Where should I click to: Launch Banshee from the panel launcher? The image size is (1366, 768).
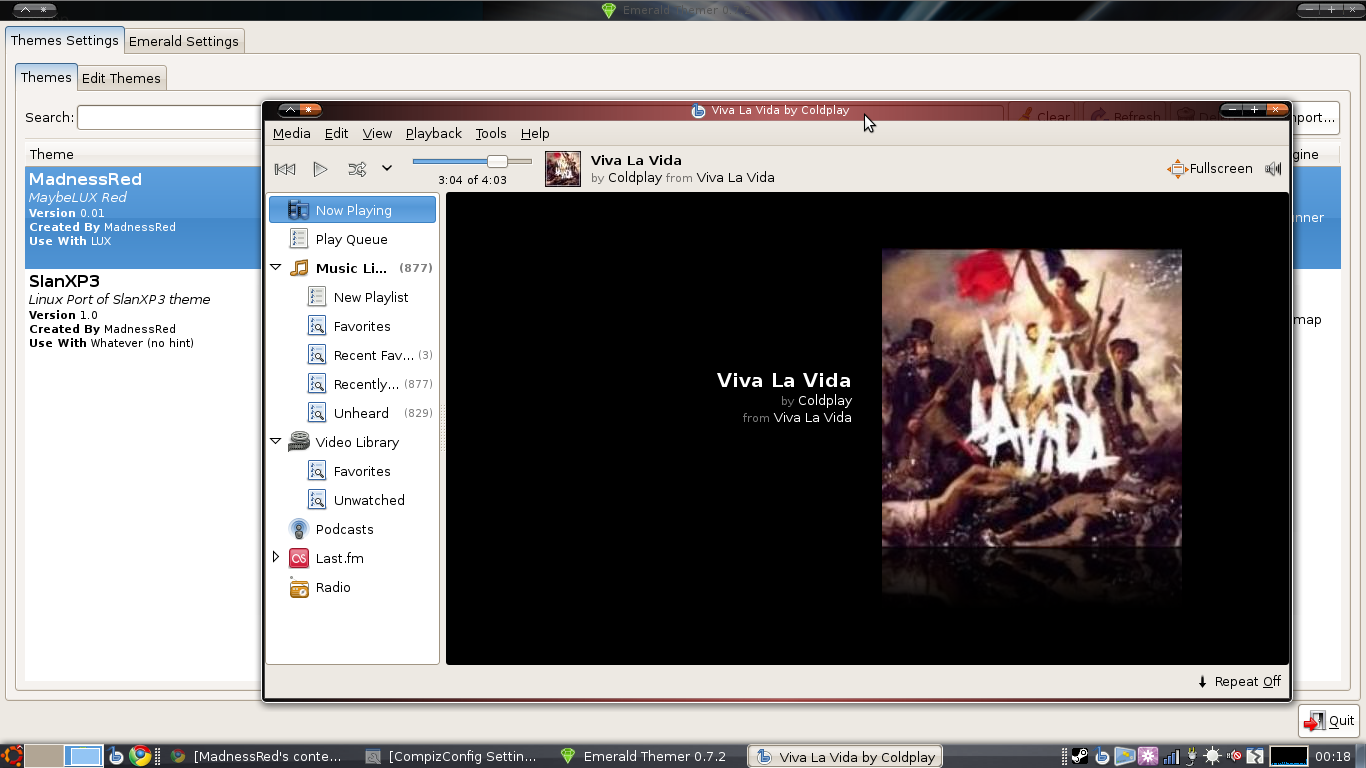coord(116,756)
